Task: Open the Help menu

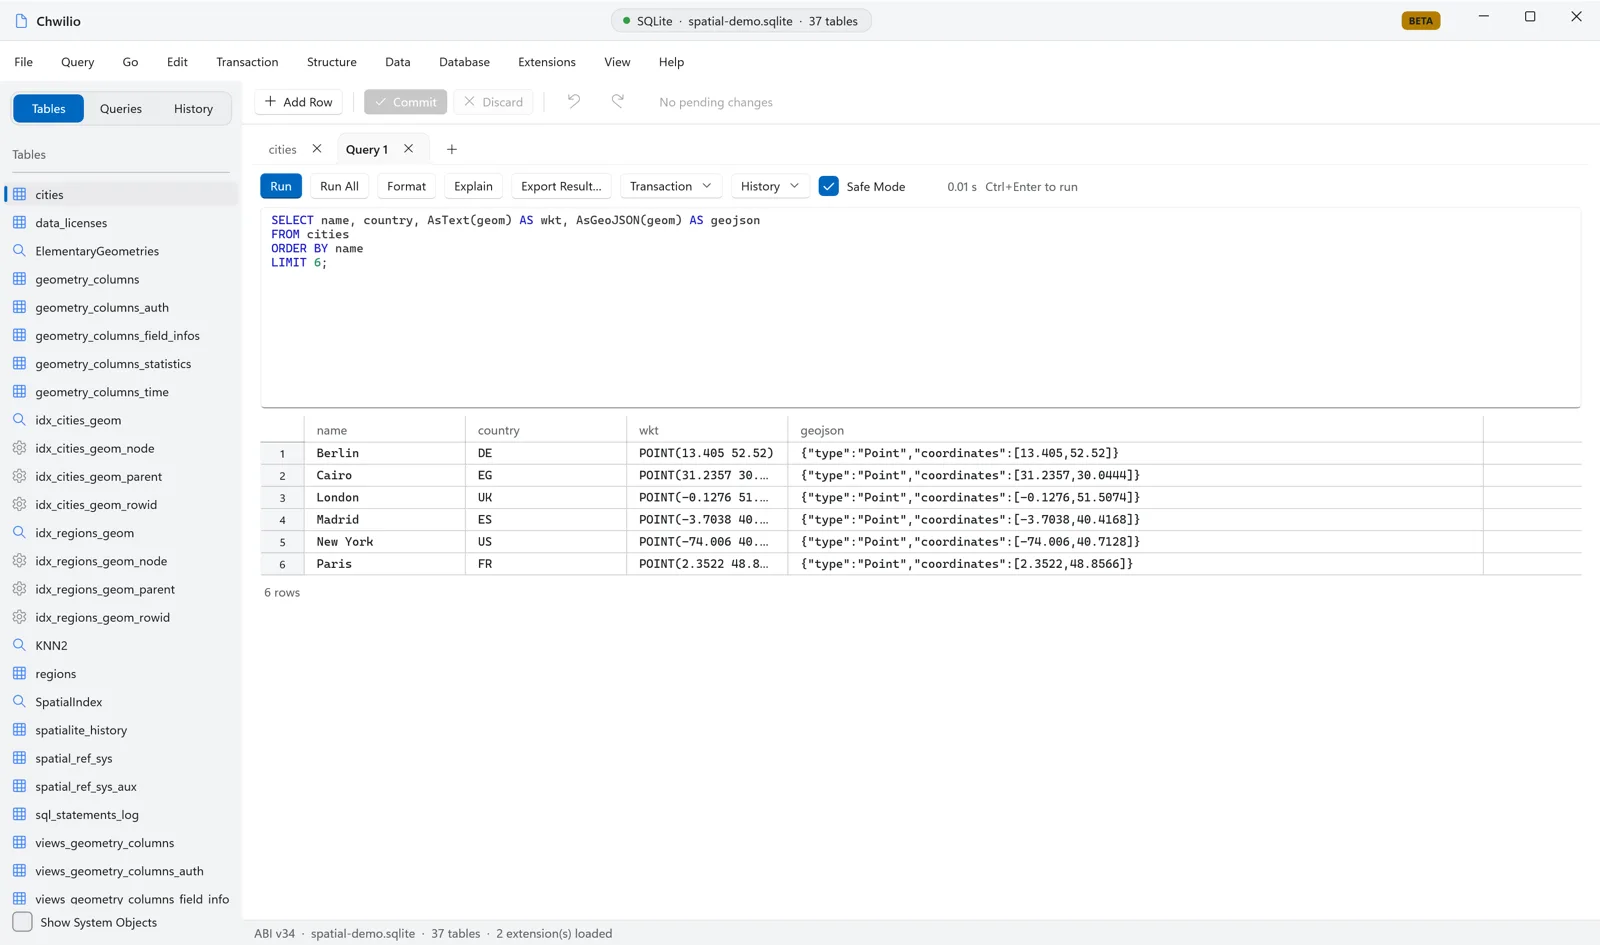Action: [671, 62]
